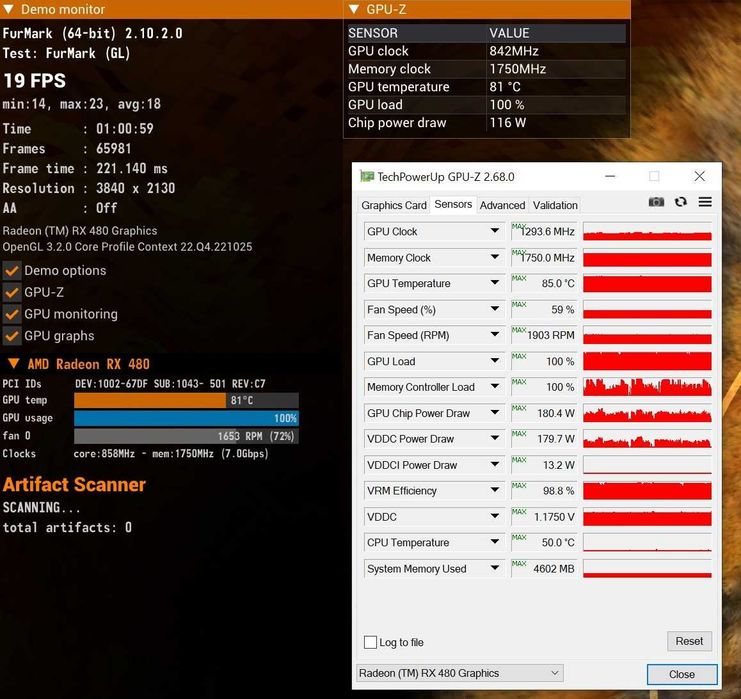Collapse the Demo monitor panel

click(x=9, y=9)
